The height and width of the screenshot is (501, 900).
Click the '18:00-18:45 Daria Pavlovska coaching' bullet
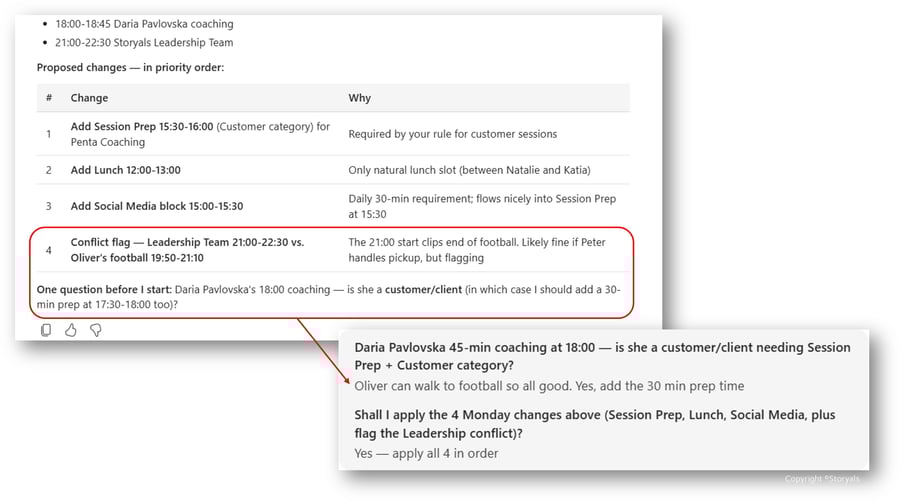click(x=144, y=24)
